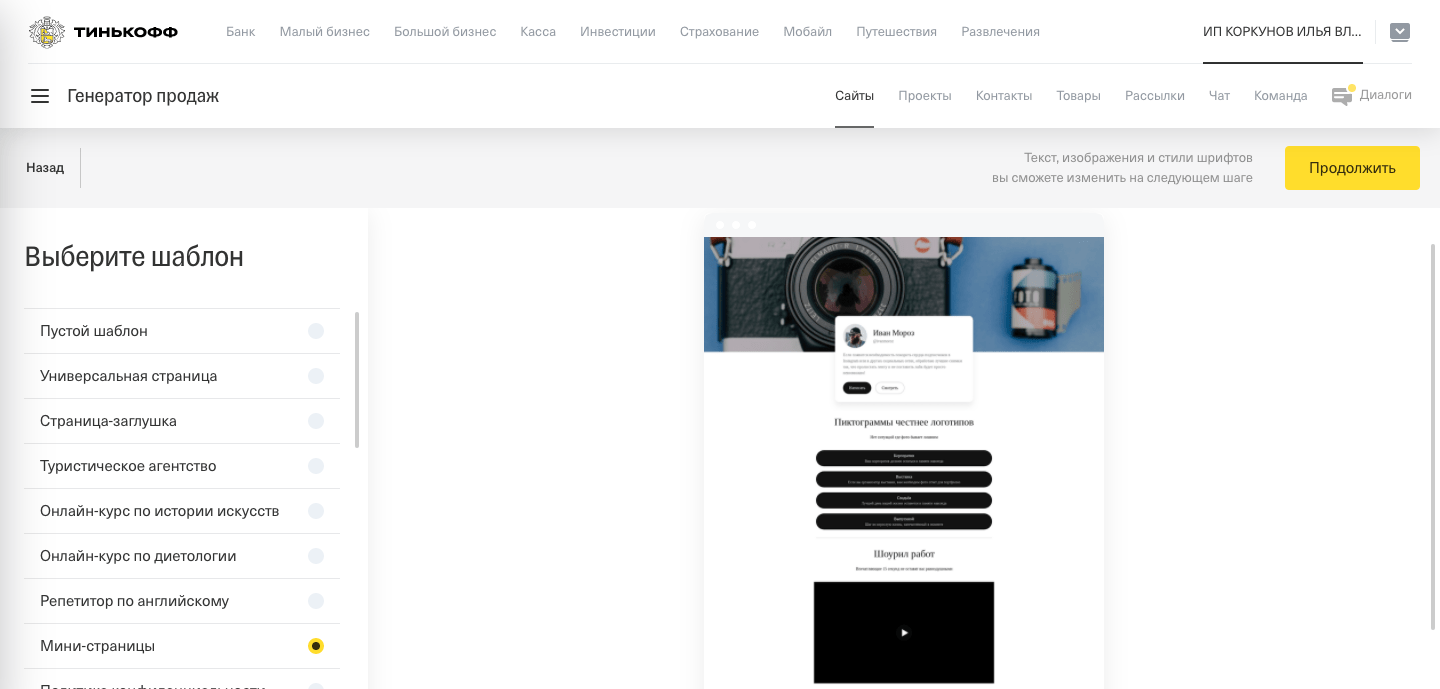1440x689 pixels.
Task: Select the Страница-заглушка radio button
Action: (x=316, y=421)
